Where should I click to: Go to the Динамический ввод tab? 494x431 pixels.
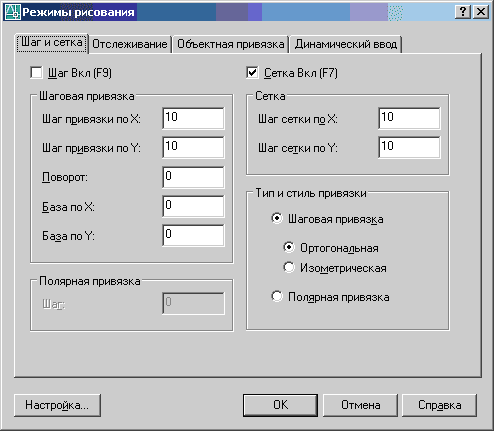coord(346,44)
